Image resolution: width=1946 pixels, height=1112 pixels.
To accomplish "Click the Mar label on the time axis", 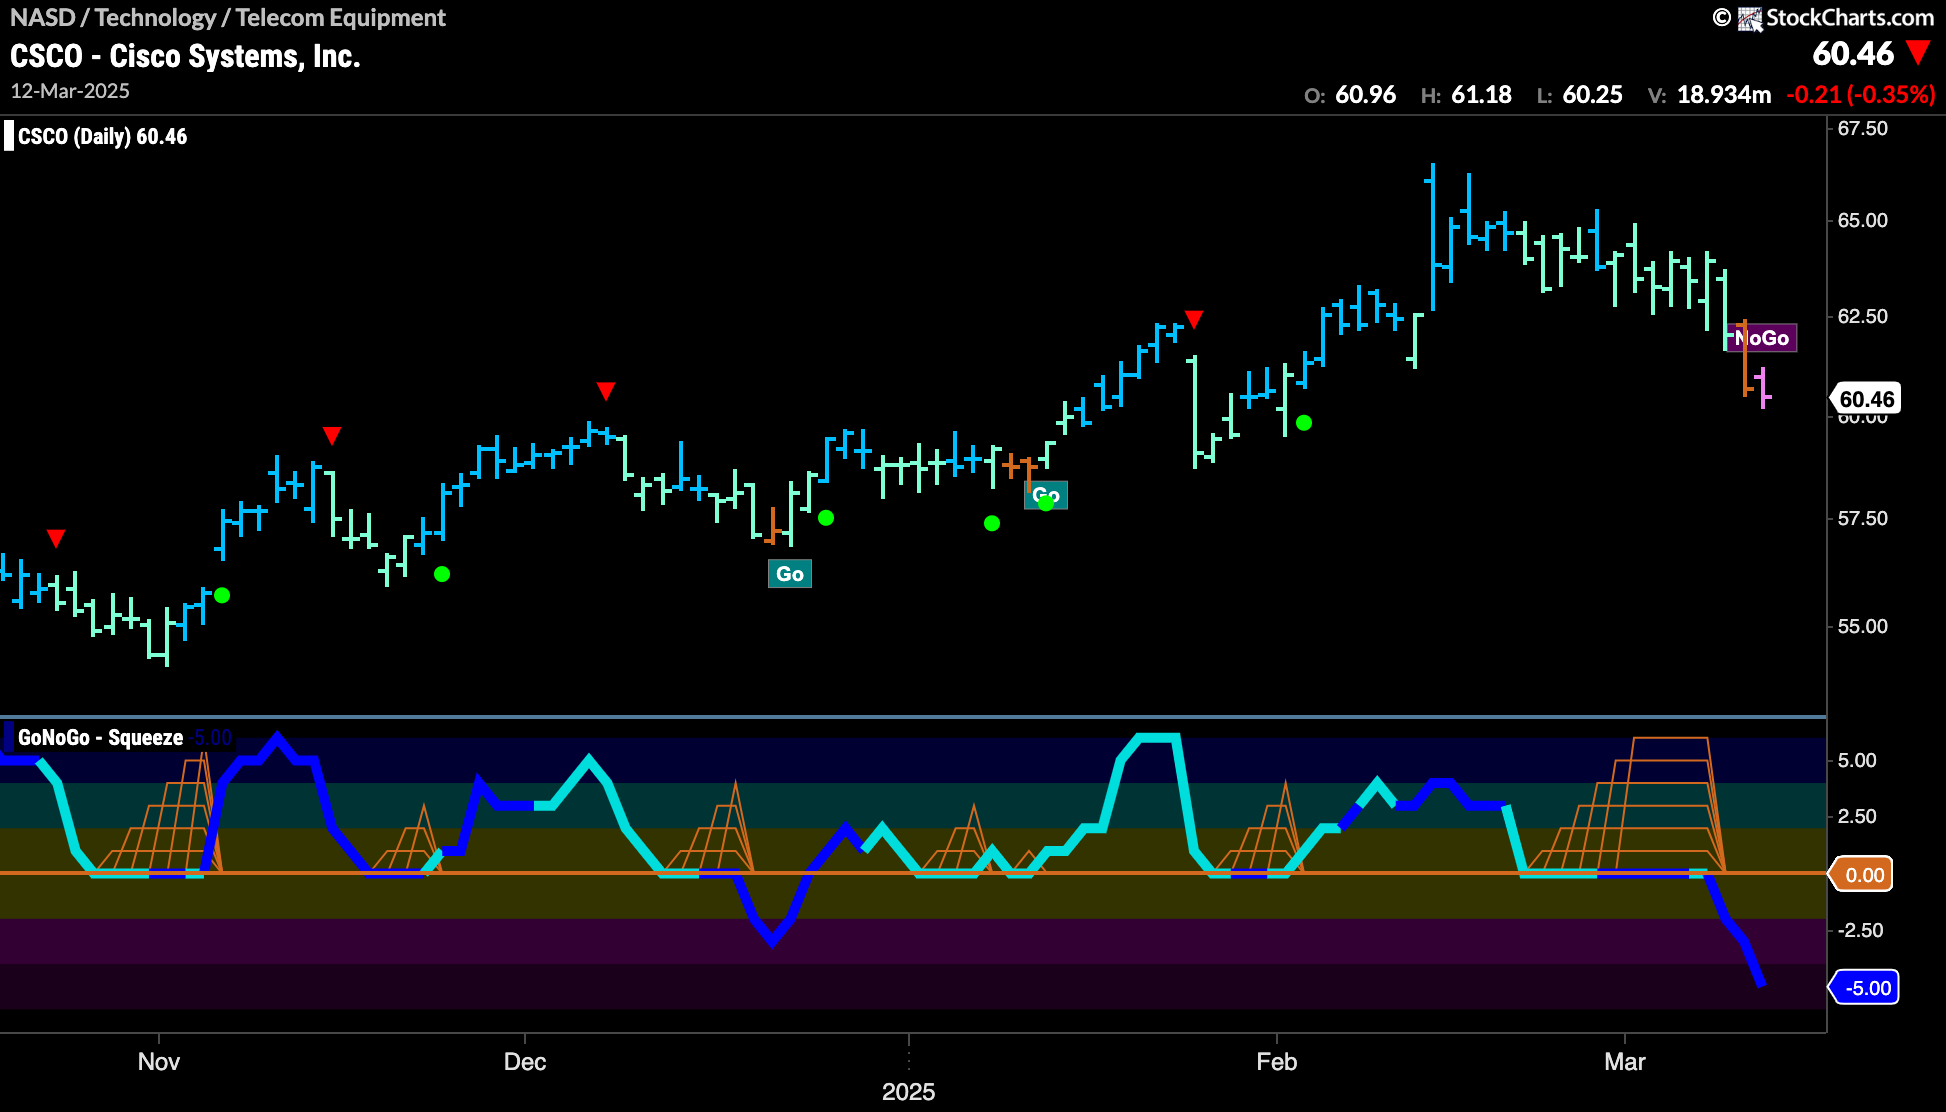I will tap(1625, 1062).
